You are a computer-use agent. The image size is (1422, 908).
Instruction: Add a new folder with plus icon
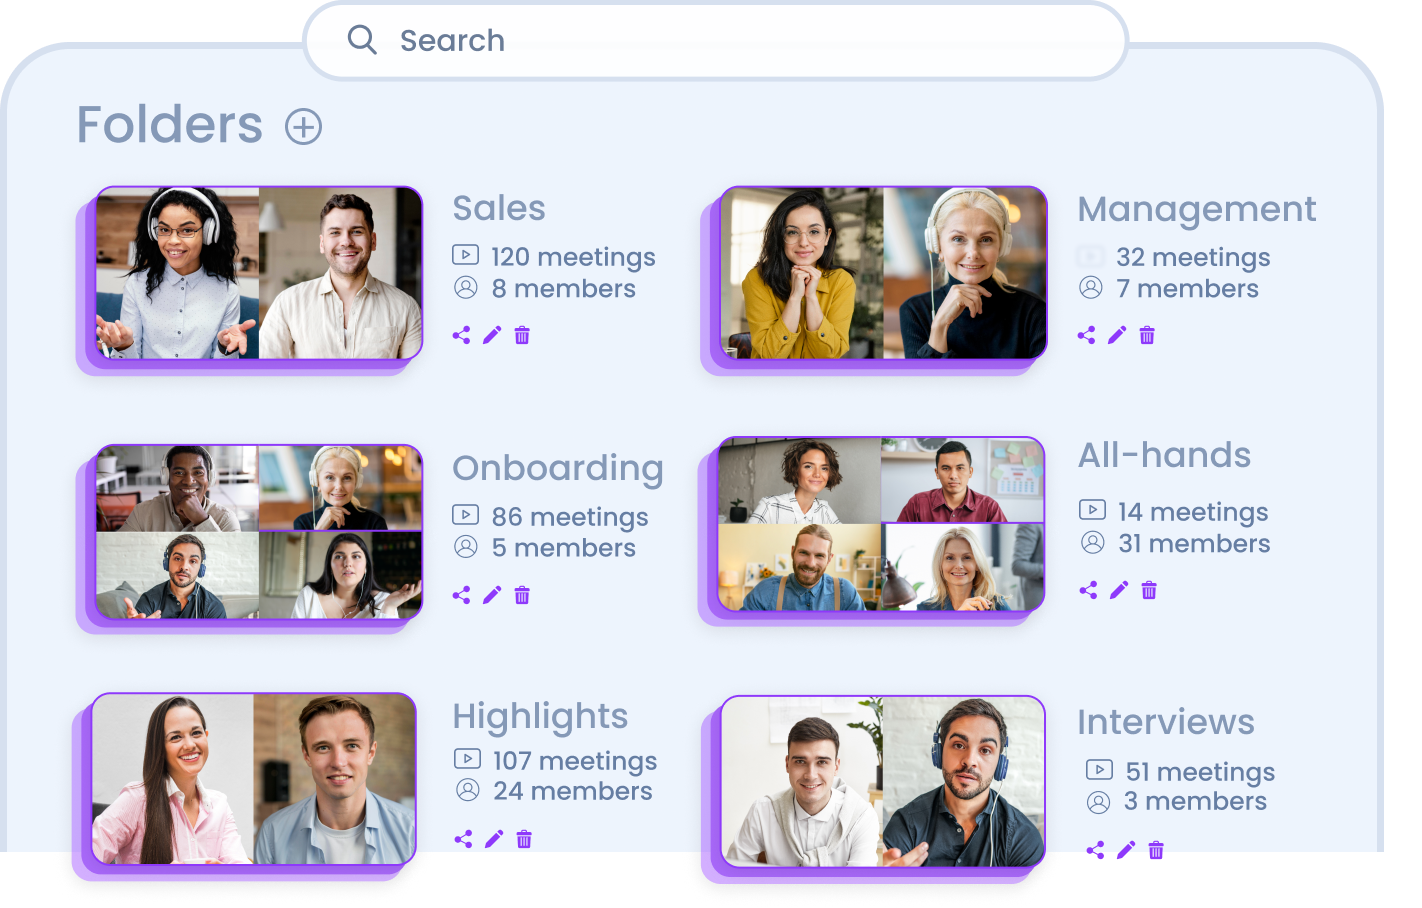point(304,127)
